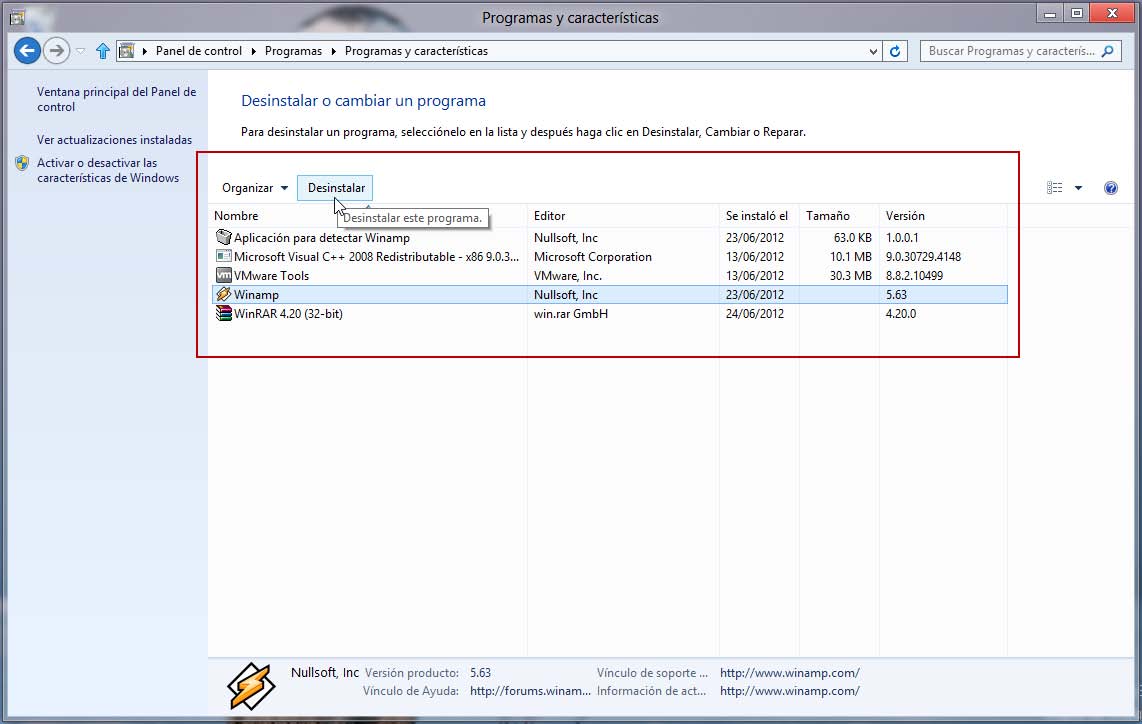Expand the address bar history dropdown
The image size is (1142, 724).
coord(872,51)
